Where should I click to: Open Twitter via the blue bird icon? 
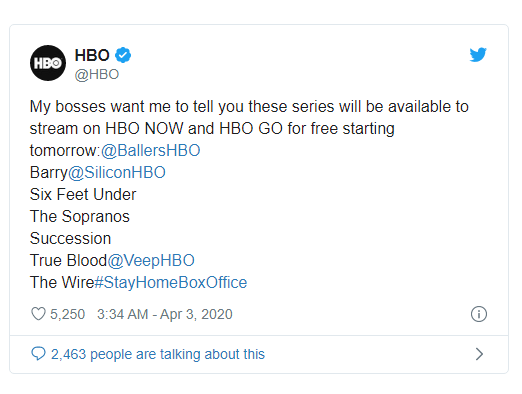click(478, 55)
